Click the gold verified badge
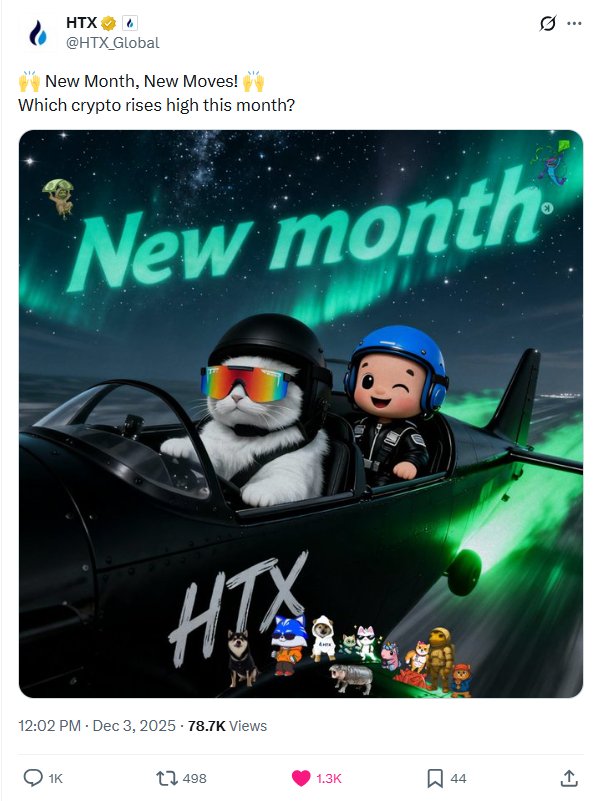Viewport: 600px width, 801px height. [x=108, y=23]
